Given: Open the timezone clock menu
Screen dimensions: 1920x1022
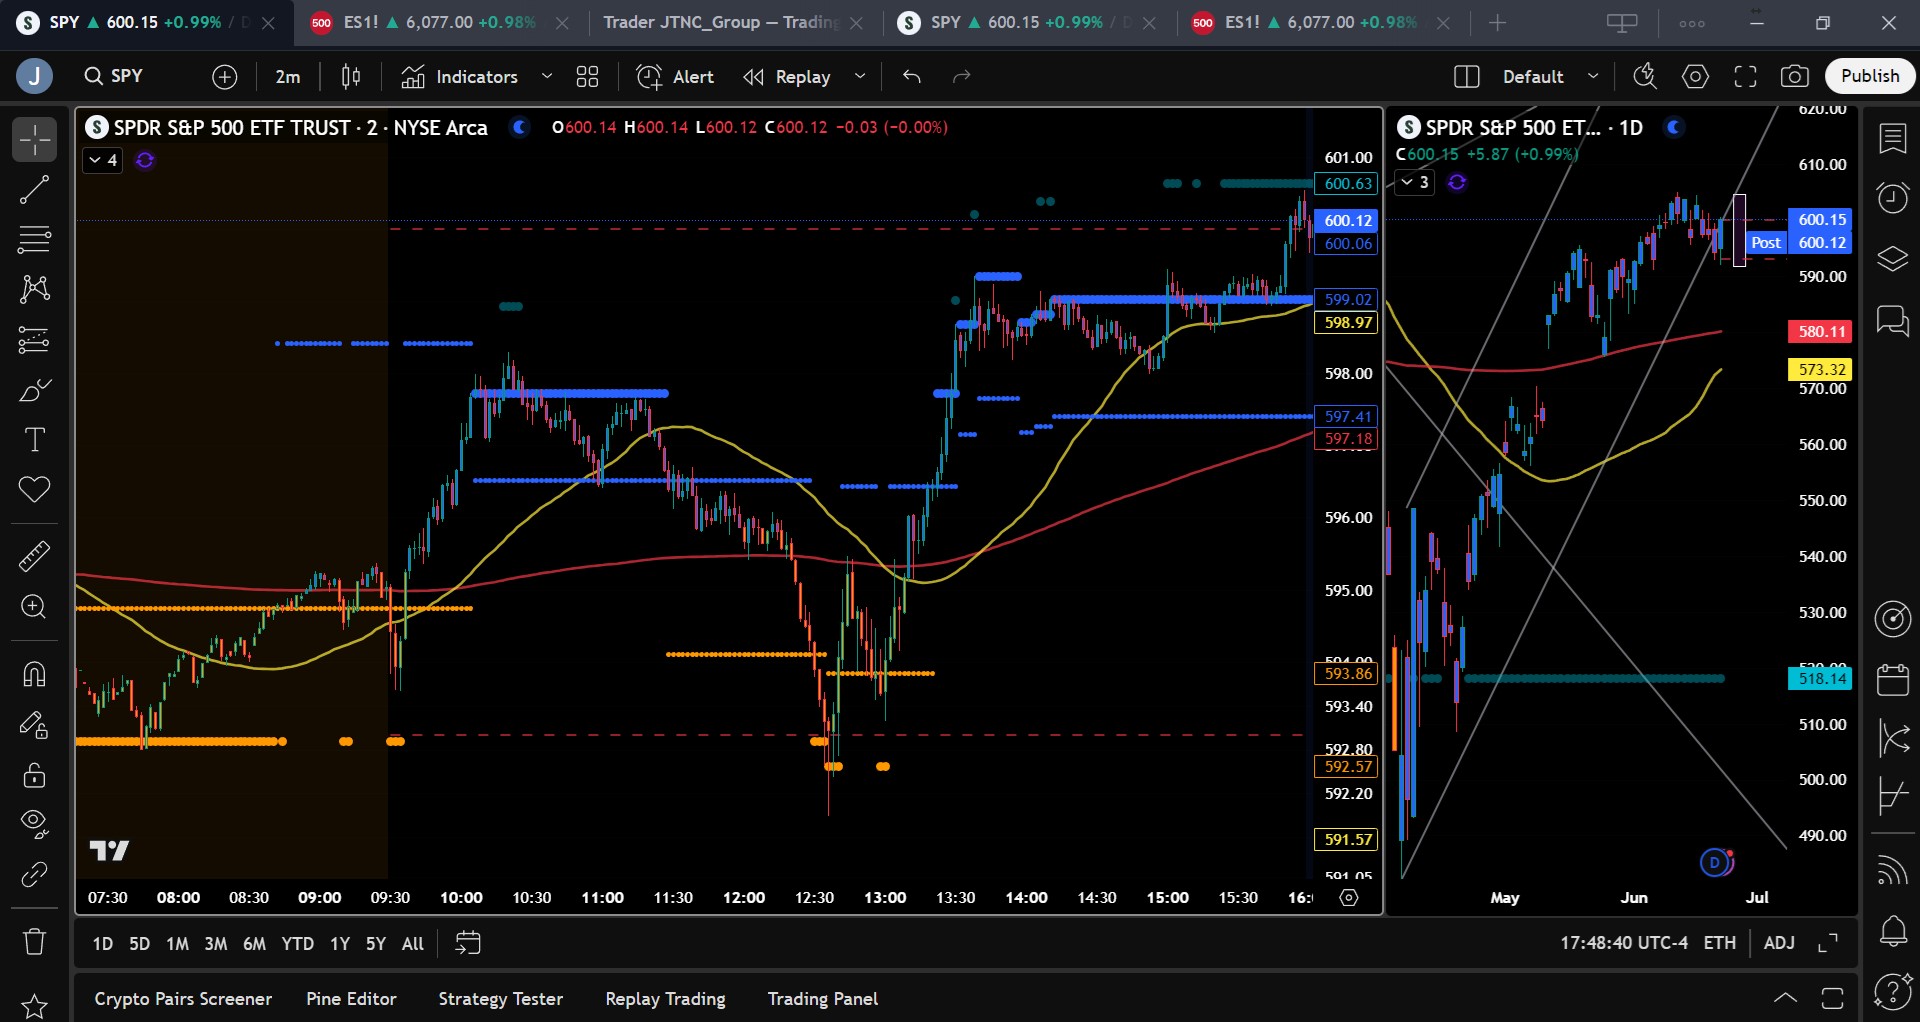Looking at the screenshot, I should tap(1624, 943).
